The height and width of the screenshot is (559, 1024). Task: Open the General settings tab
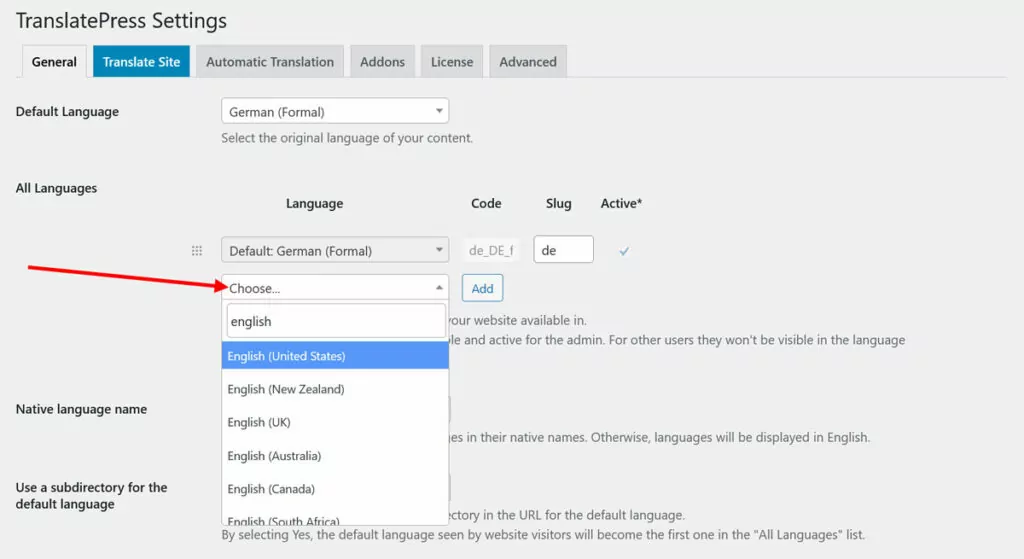coord(54,62)
